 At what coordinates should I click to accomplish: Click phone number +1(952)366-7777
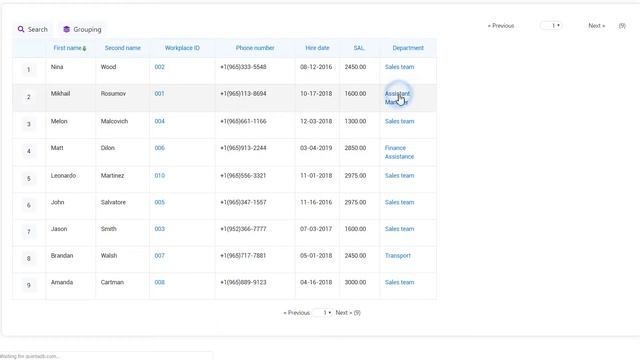point(243,229)
